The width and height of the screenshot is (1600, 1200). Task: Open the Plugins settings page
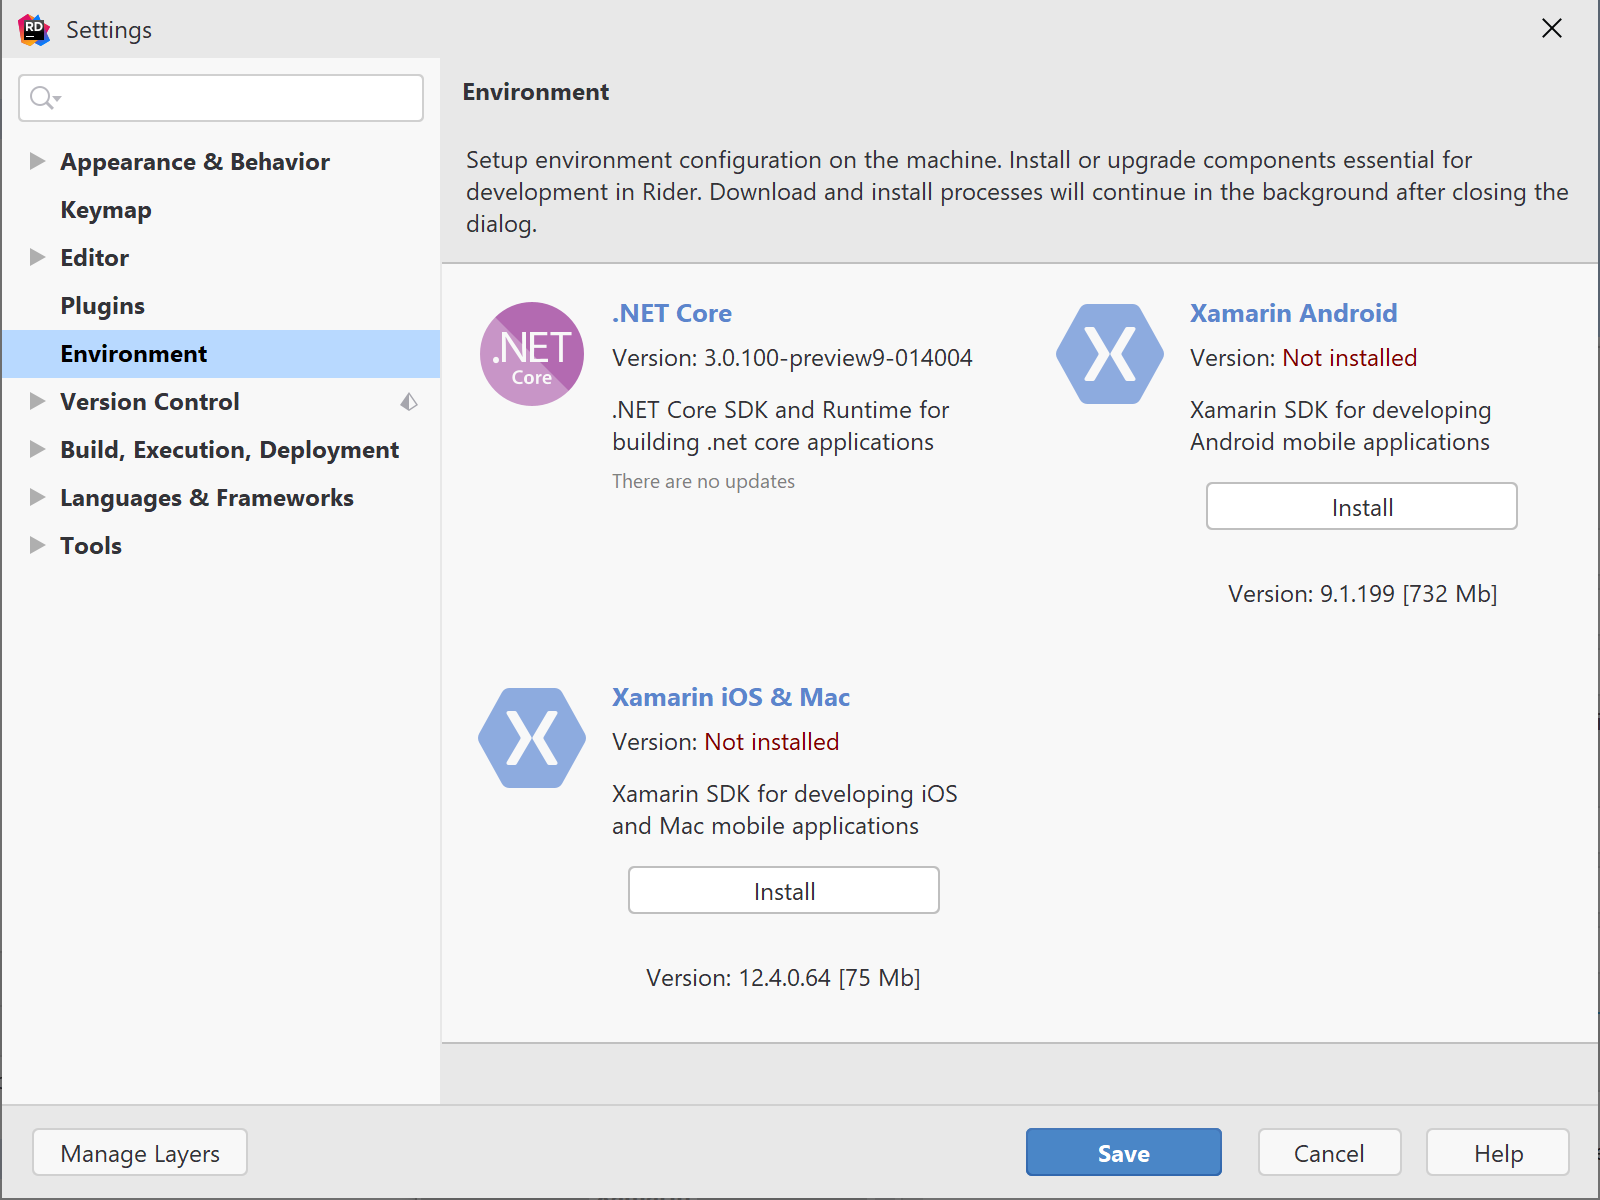pyautogui.click(x=103, y=305)
